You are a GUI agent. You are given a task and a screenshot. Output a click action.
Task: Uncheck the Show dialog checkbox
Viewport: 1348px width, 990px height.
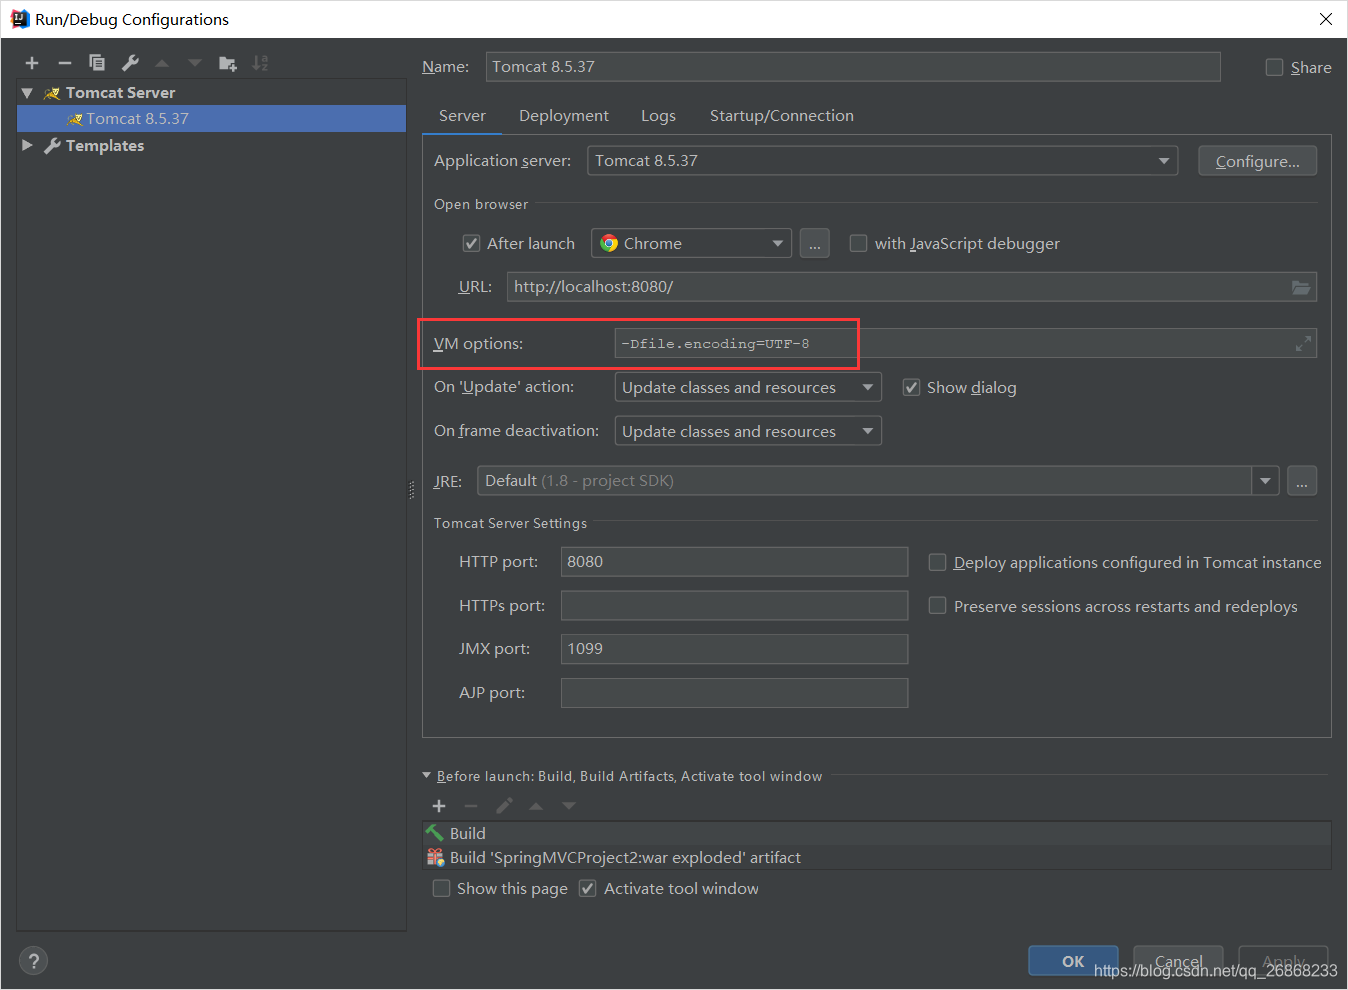[911, 387]
